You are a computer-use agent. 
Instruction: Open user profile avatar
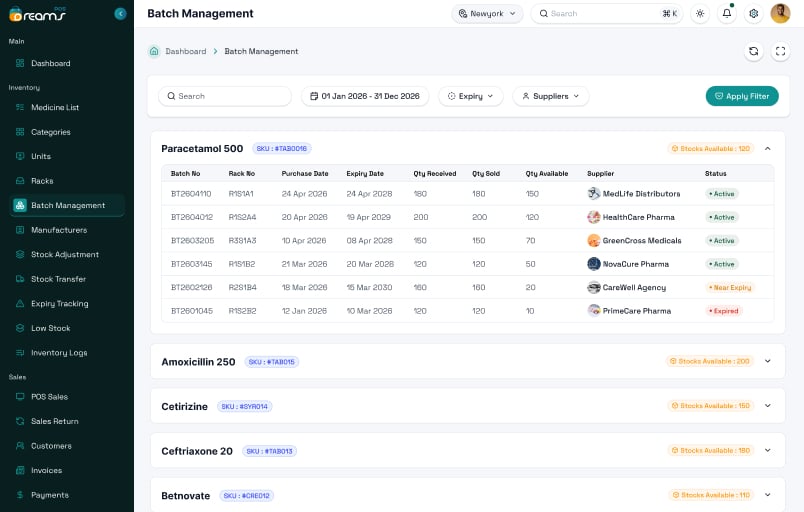(780, 14)
